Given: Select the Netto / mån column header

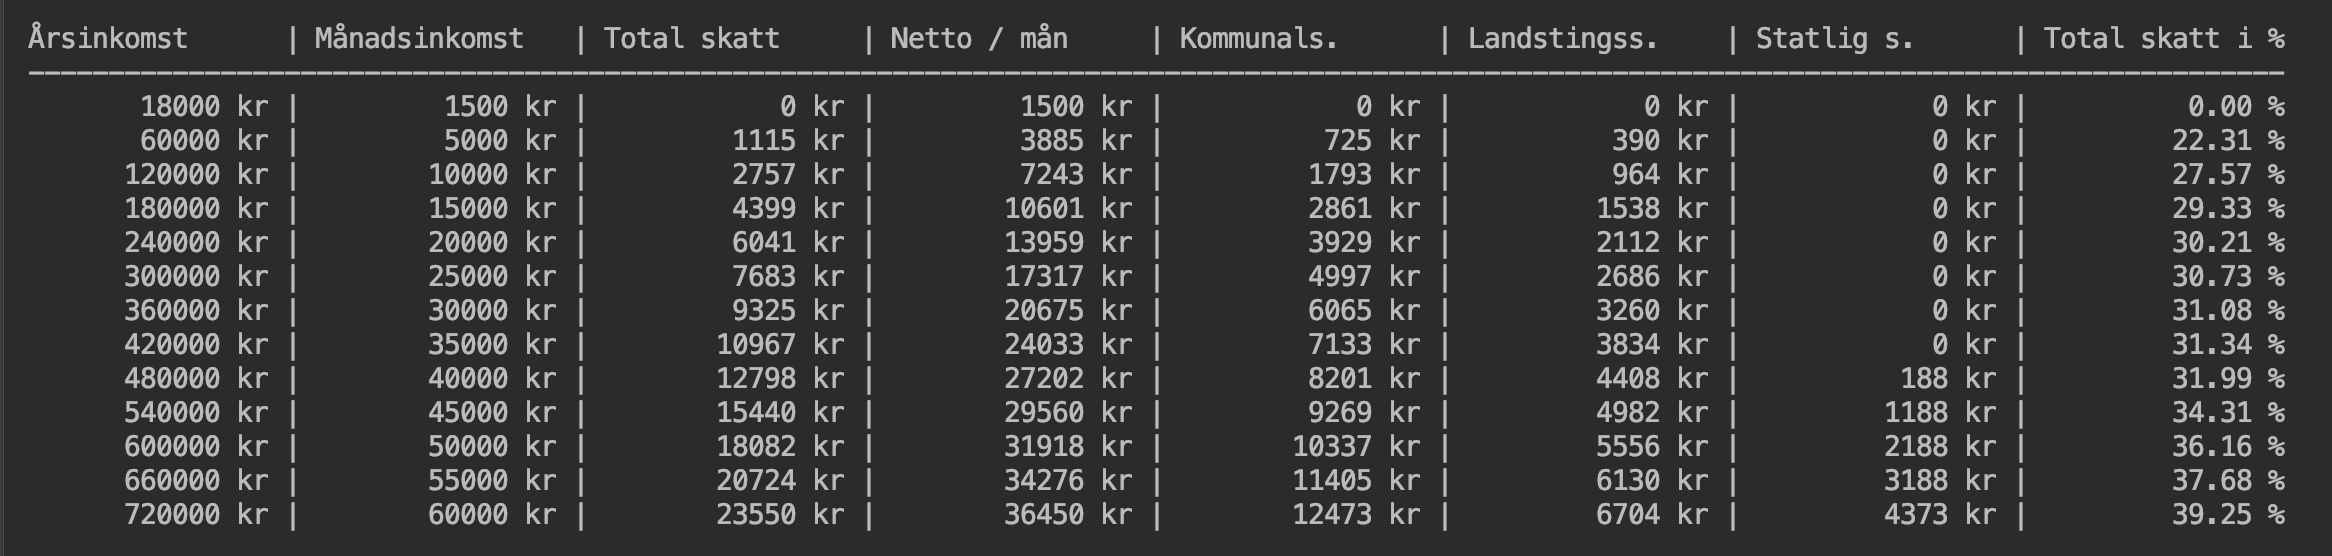Looking at the screenshot, I should (979, 39).
